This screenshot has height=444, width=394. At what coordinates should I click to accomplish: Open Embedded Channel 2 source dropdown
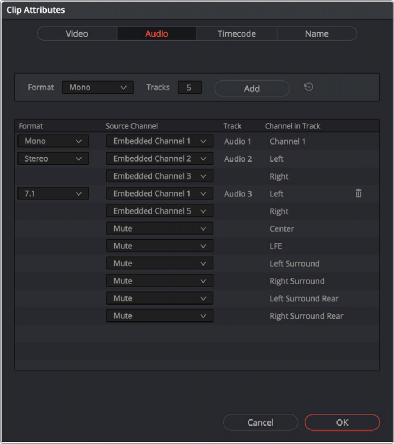[160, 159]
